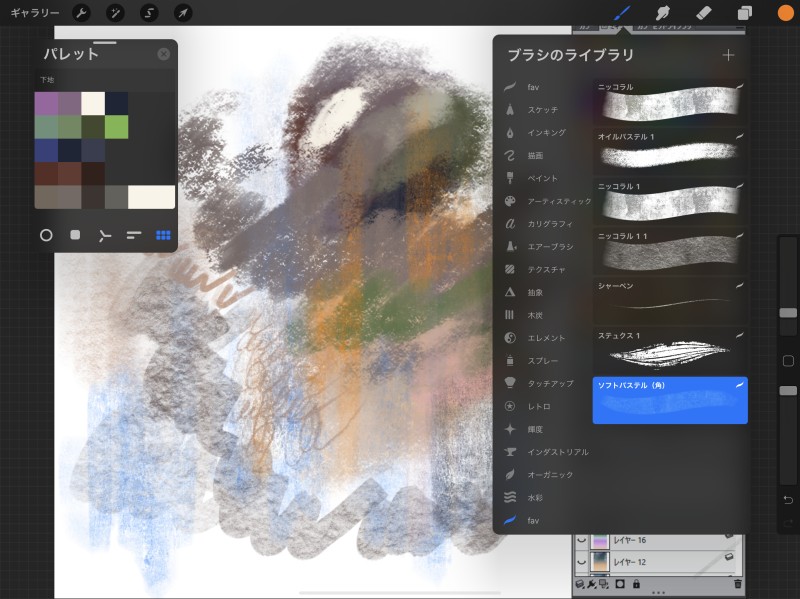The height and width of the screenshot is (599, 800).
Task: Open the orange active color circle
Action: pos(785,13)
